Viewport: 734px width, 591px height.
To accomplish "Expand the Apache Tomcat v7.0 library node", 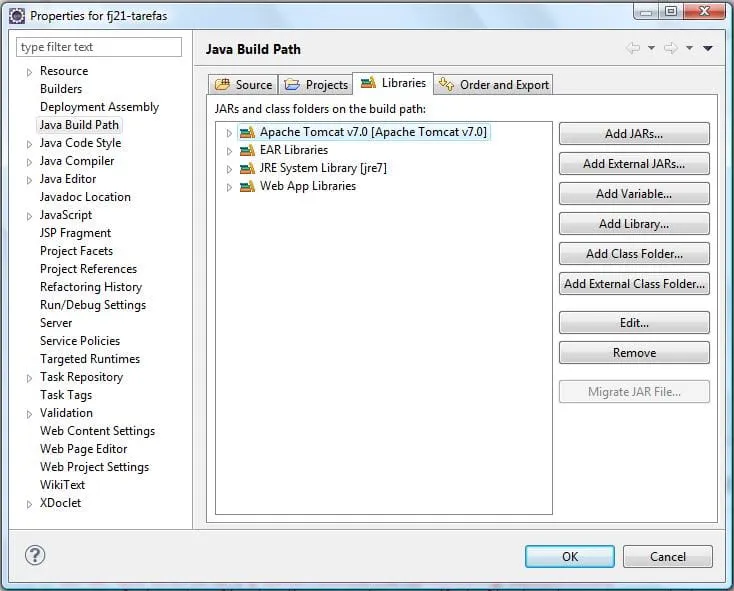I will pyautogui.click(x=229, y=133).
